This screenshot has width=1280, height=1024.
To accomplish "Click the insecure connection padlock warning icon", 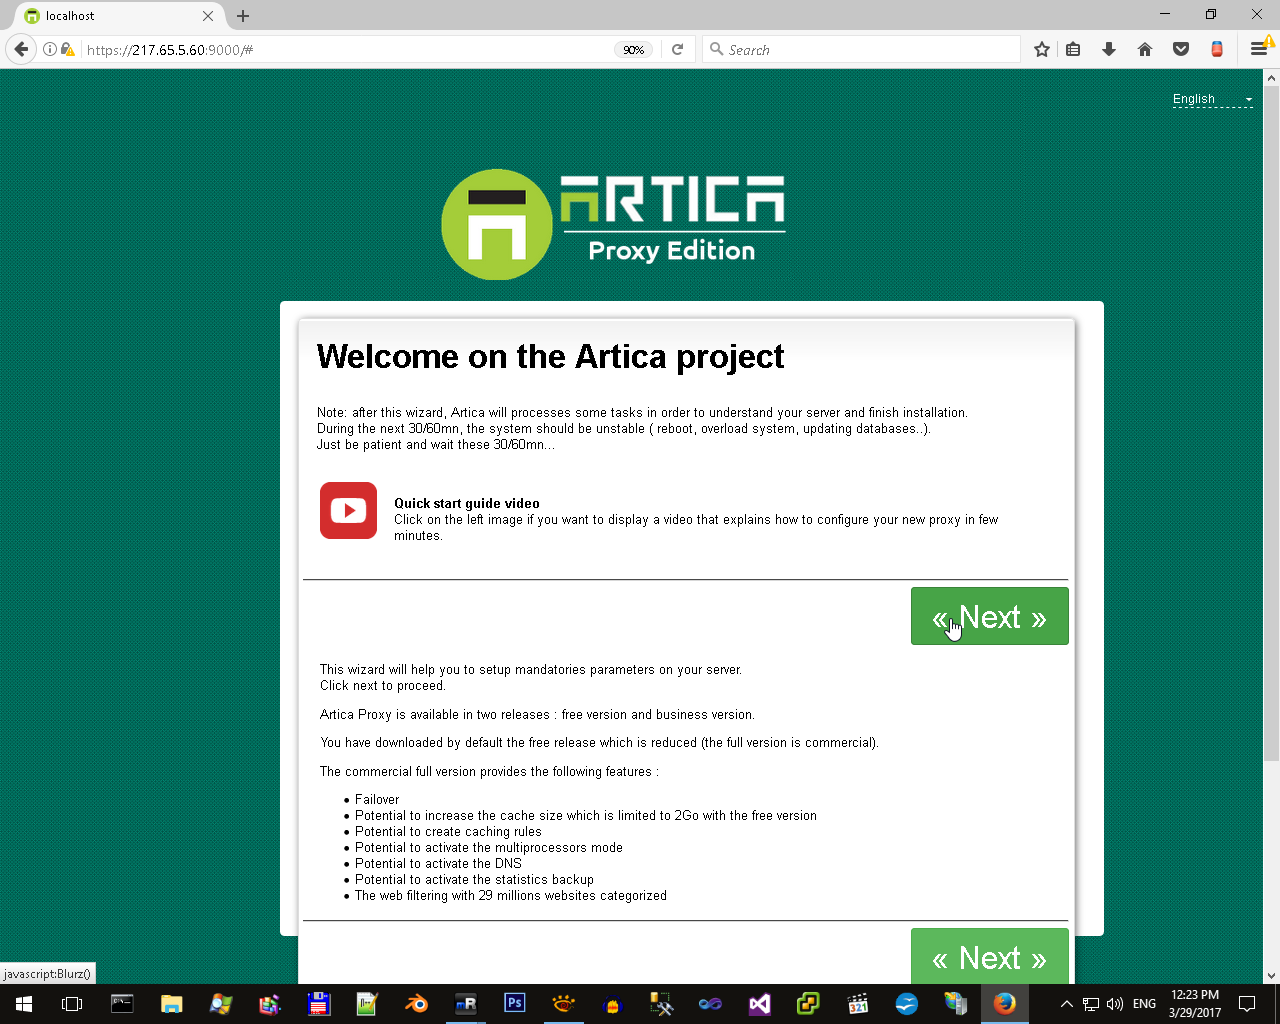I will [68, 49].
